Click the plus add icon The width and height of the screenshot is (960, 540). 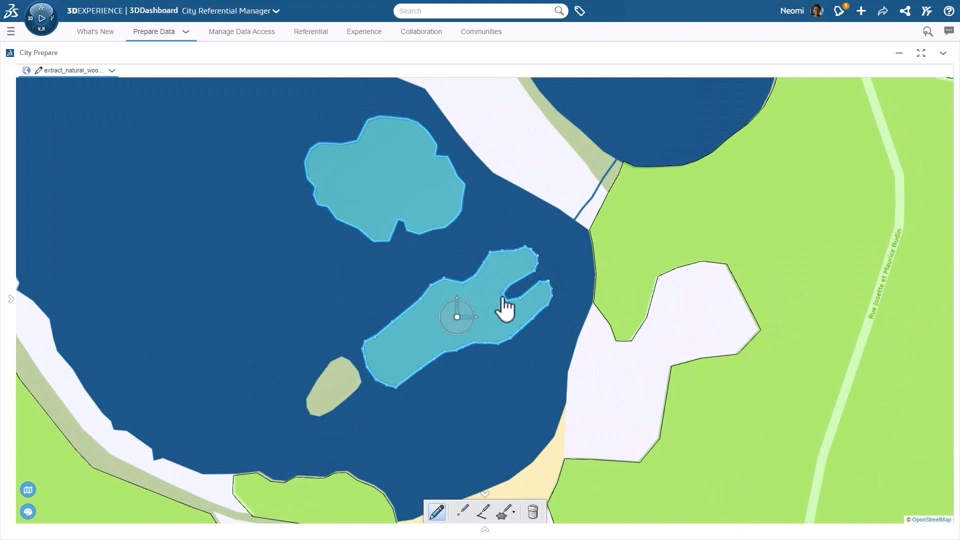tap(861, 11)
